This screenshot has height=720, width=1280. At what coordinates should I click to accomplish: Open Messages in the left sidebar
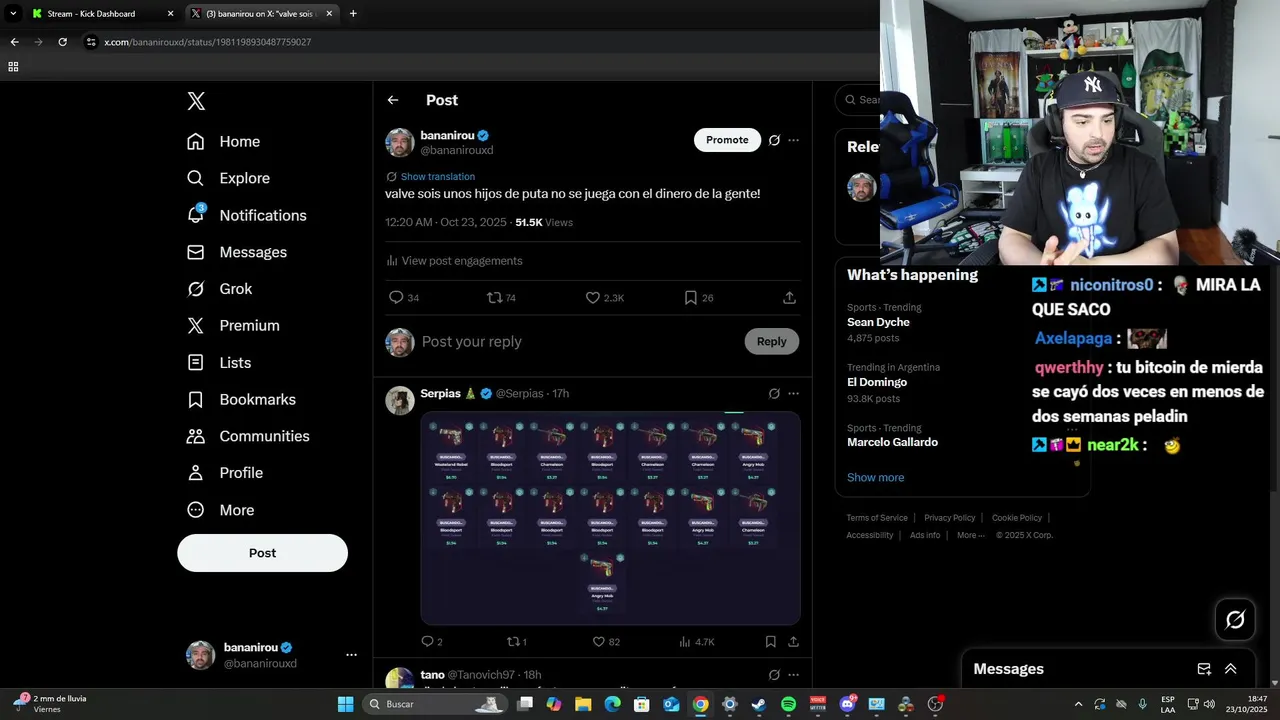point(237,252)
